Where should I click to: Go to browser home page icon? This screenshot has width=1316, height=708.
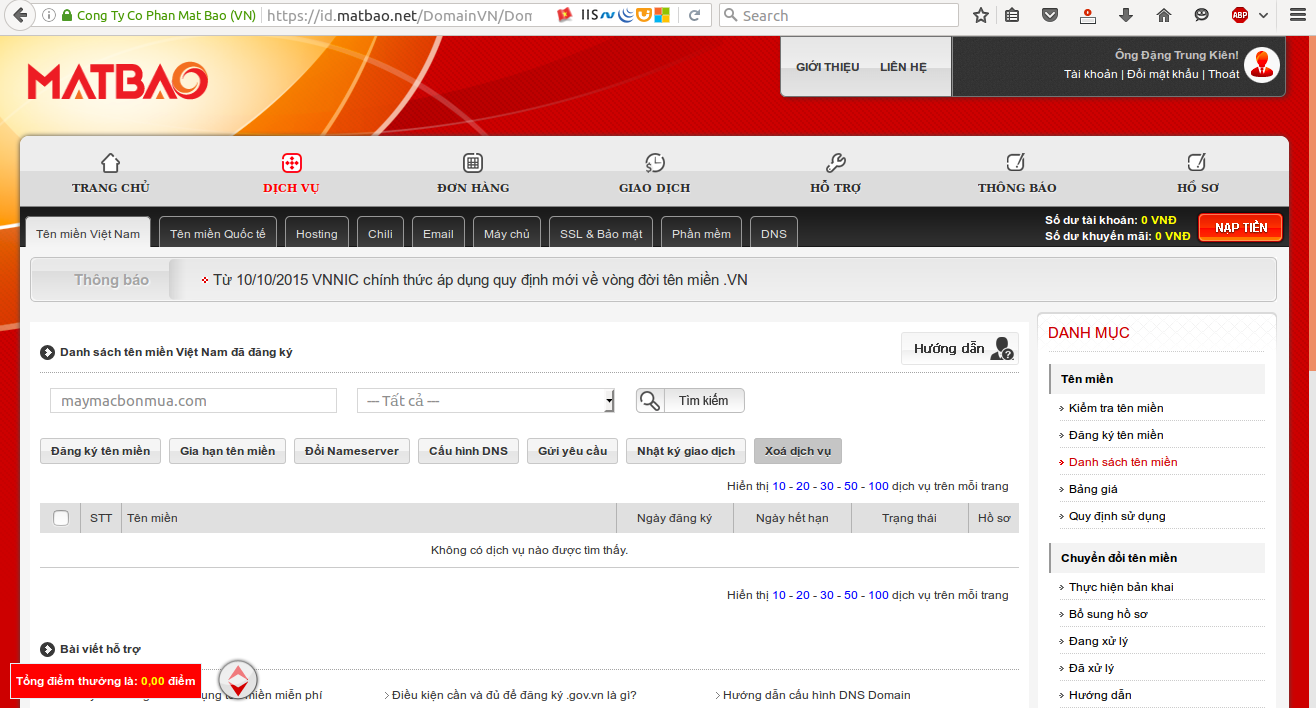[1164, 15]
